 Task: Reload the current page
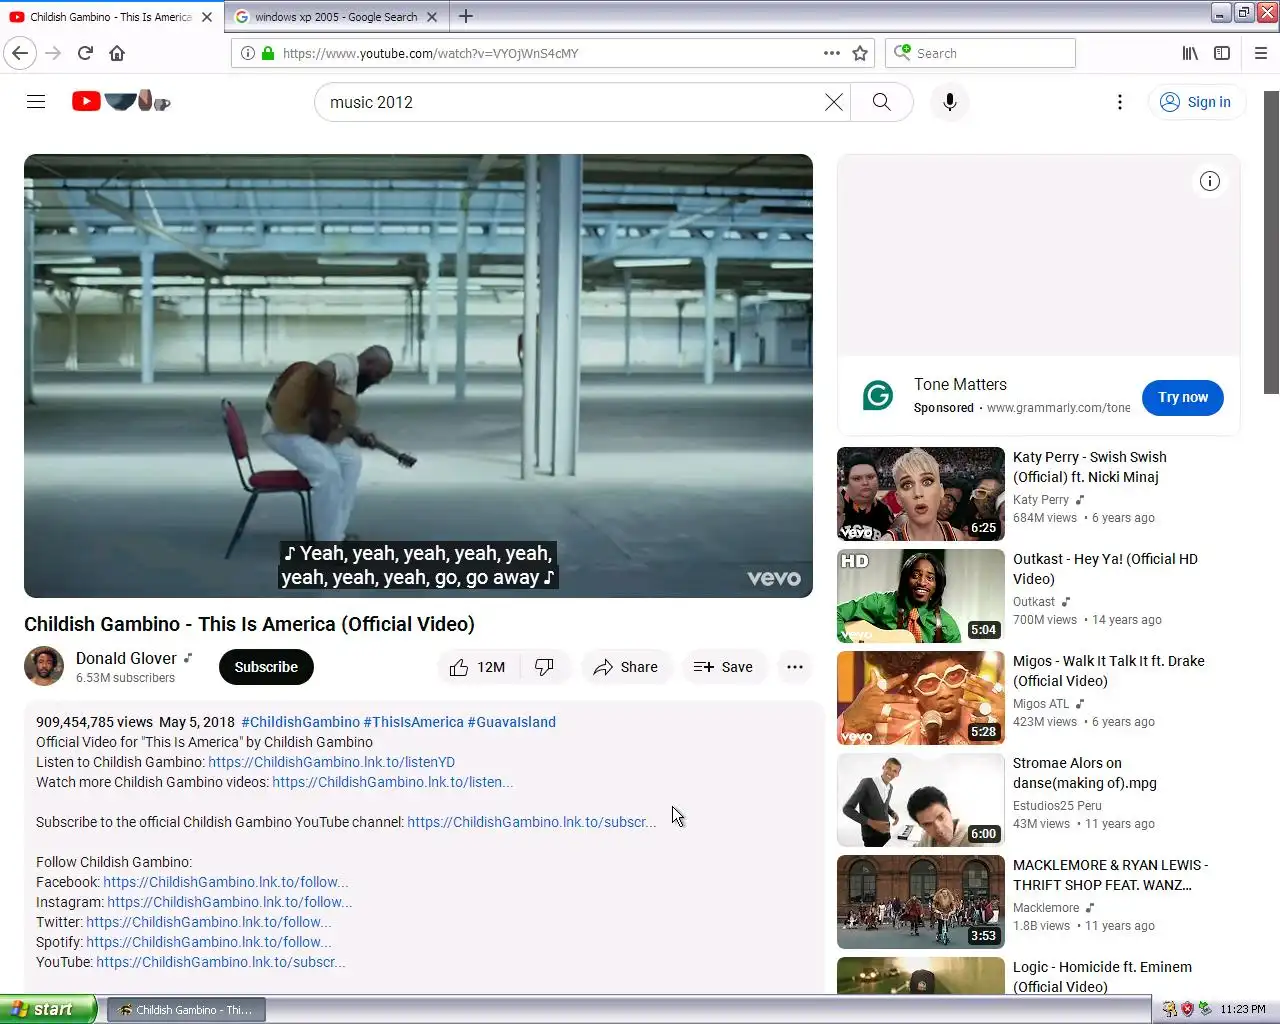coord(86,53)
